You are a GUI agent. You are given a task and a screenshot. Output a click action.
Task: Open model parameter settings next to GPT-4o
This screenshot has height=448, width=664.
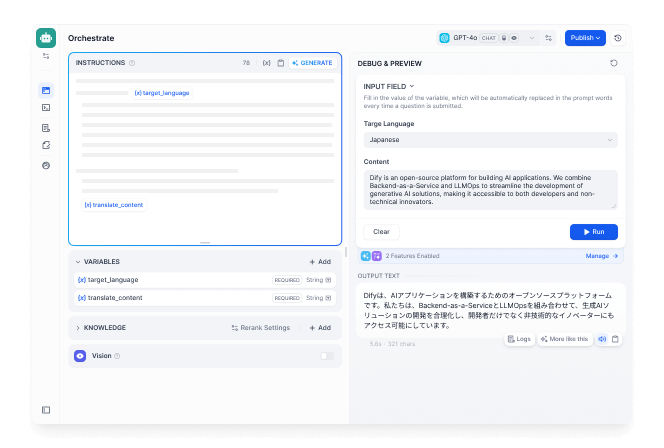(548, 38)
